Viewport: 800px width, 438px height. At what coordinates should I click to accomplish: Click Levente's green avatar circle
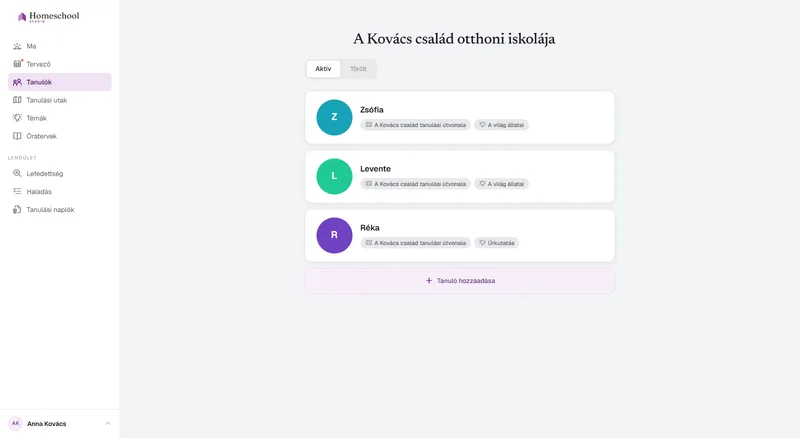pyautogui.click(x=334, y=176)
